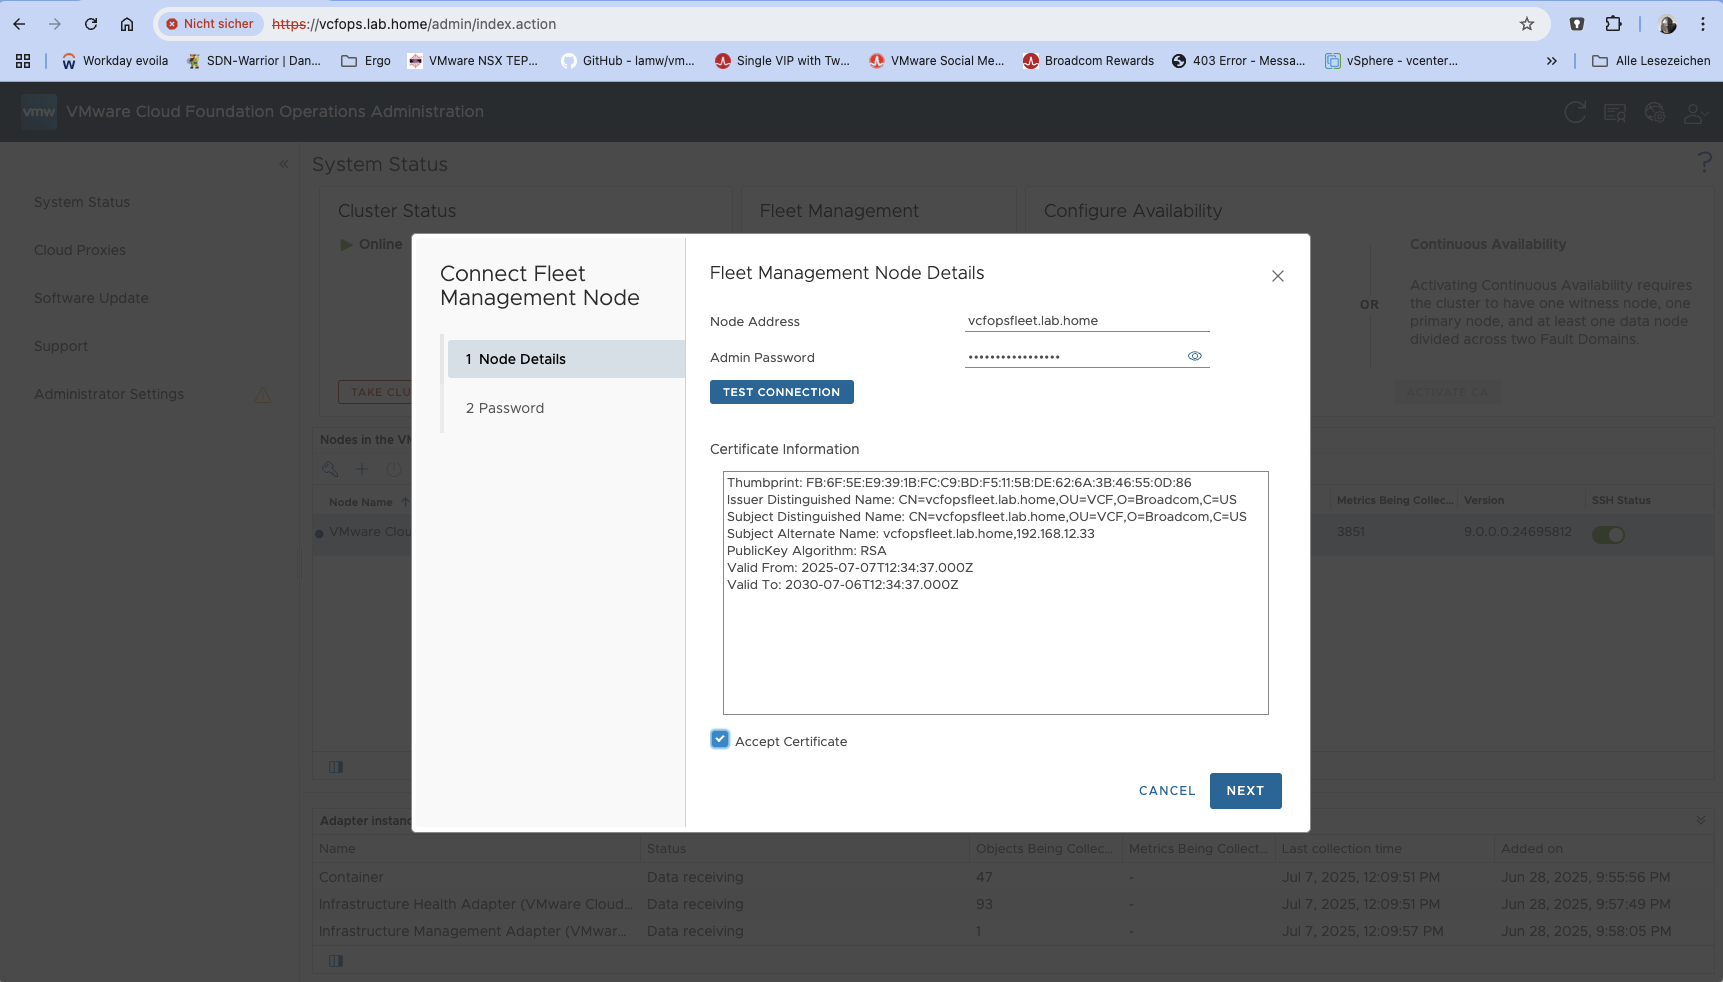This screenshot has height=982, width=1723.
Task: Show more bookmarks via double chevron
Action: (1551, 61)
